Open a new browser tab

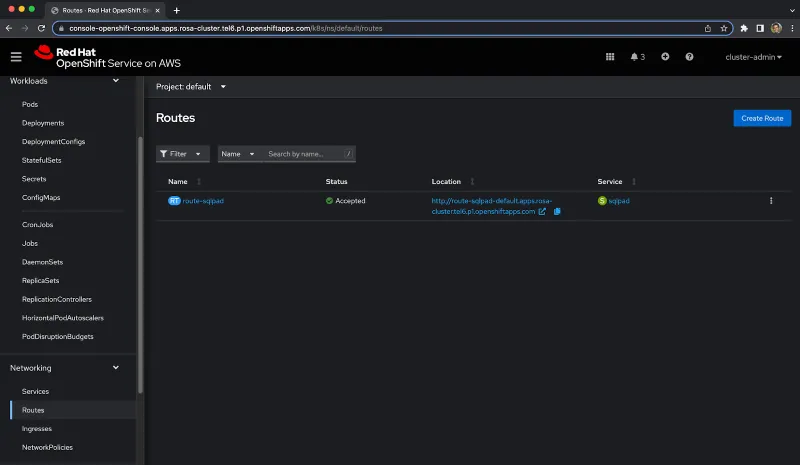point(177,10)
